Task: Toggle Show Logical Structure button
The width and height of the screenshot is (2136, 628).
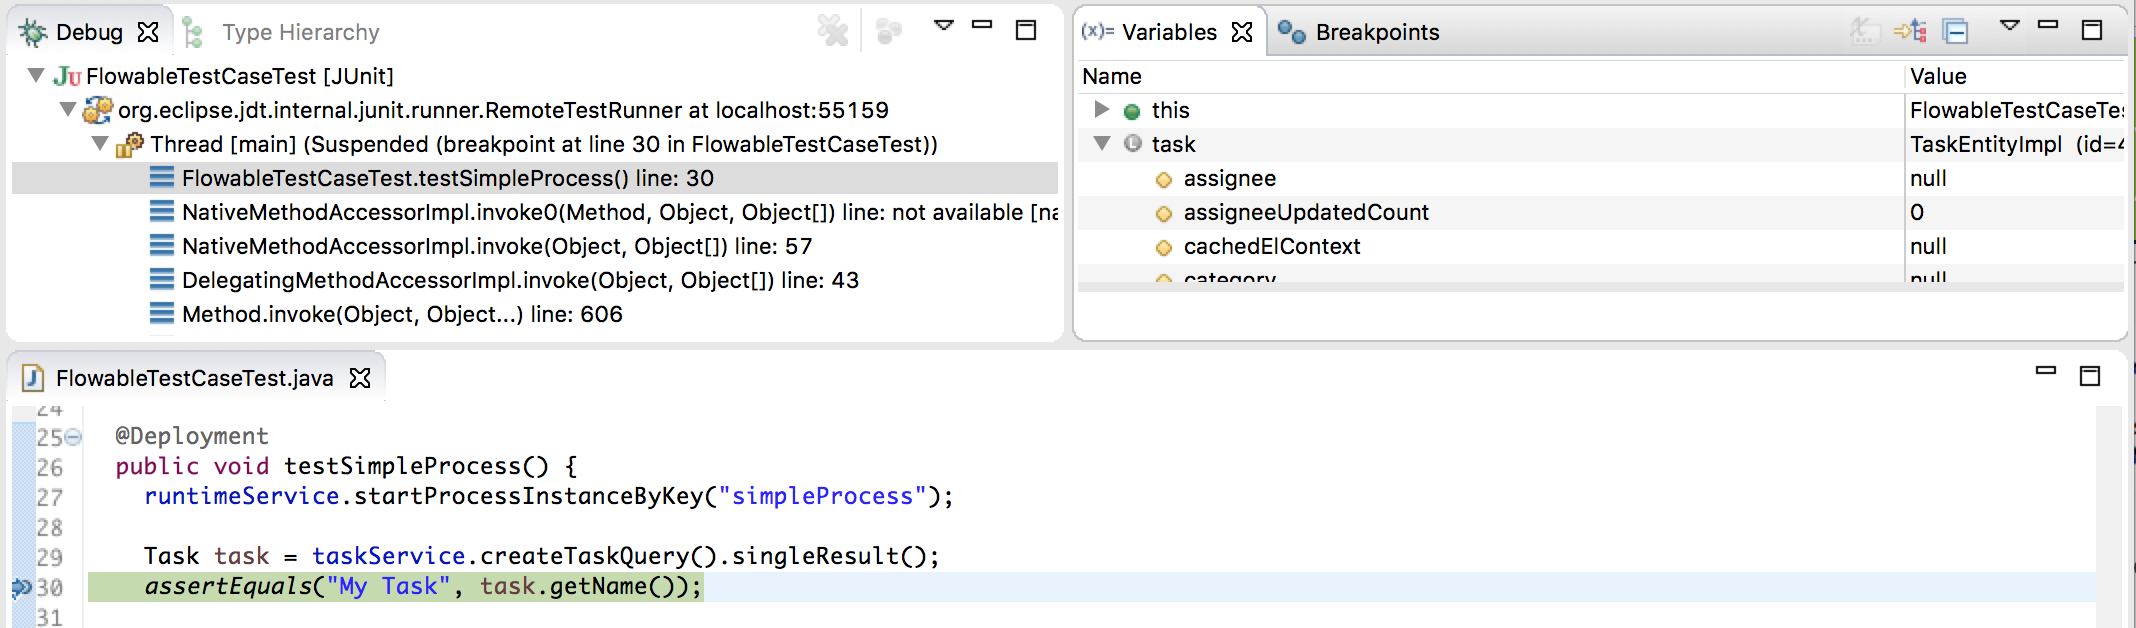Action: 1911,31
